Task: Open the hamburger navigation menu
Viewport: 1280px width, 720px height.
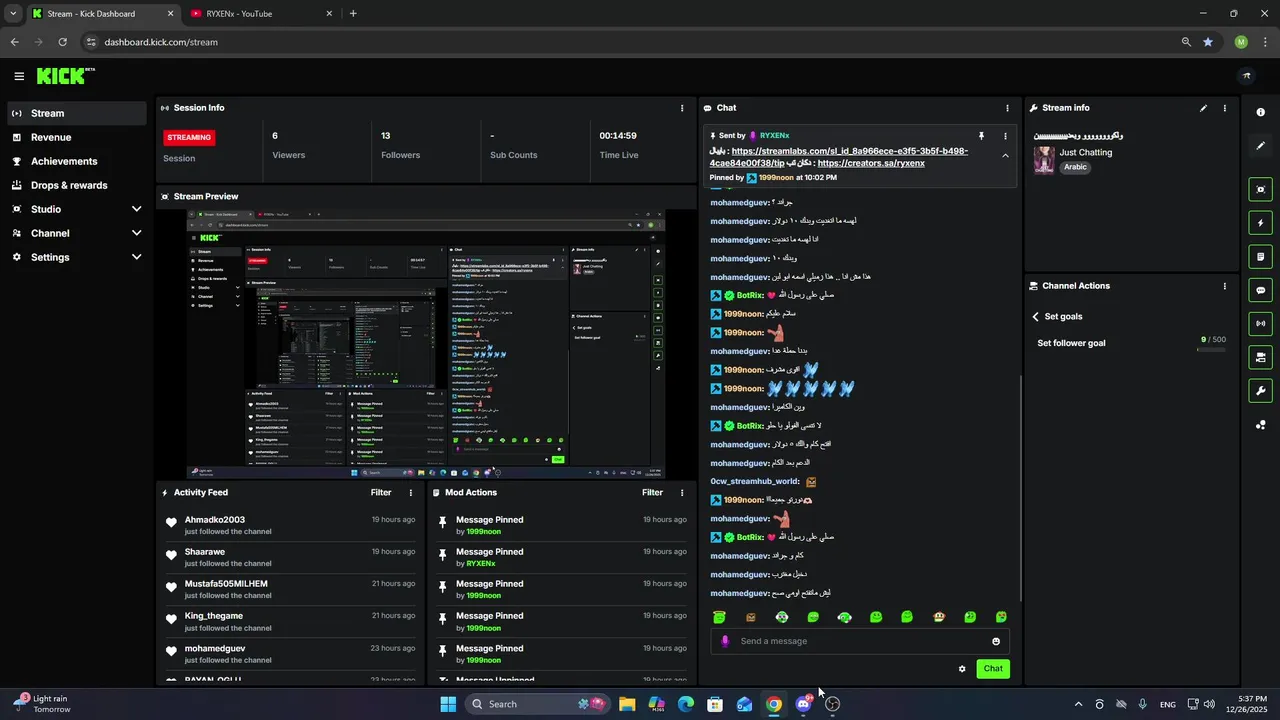Action: (19, 76)
